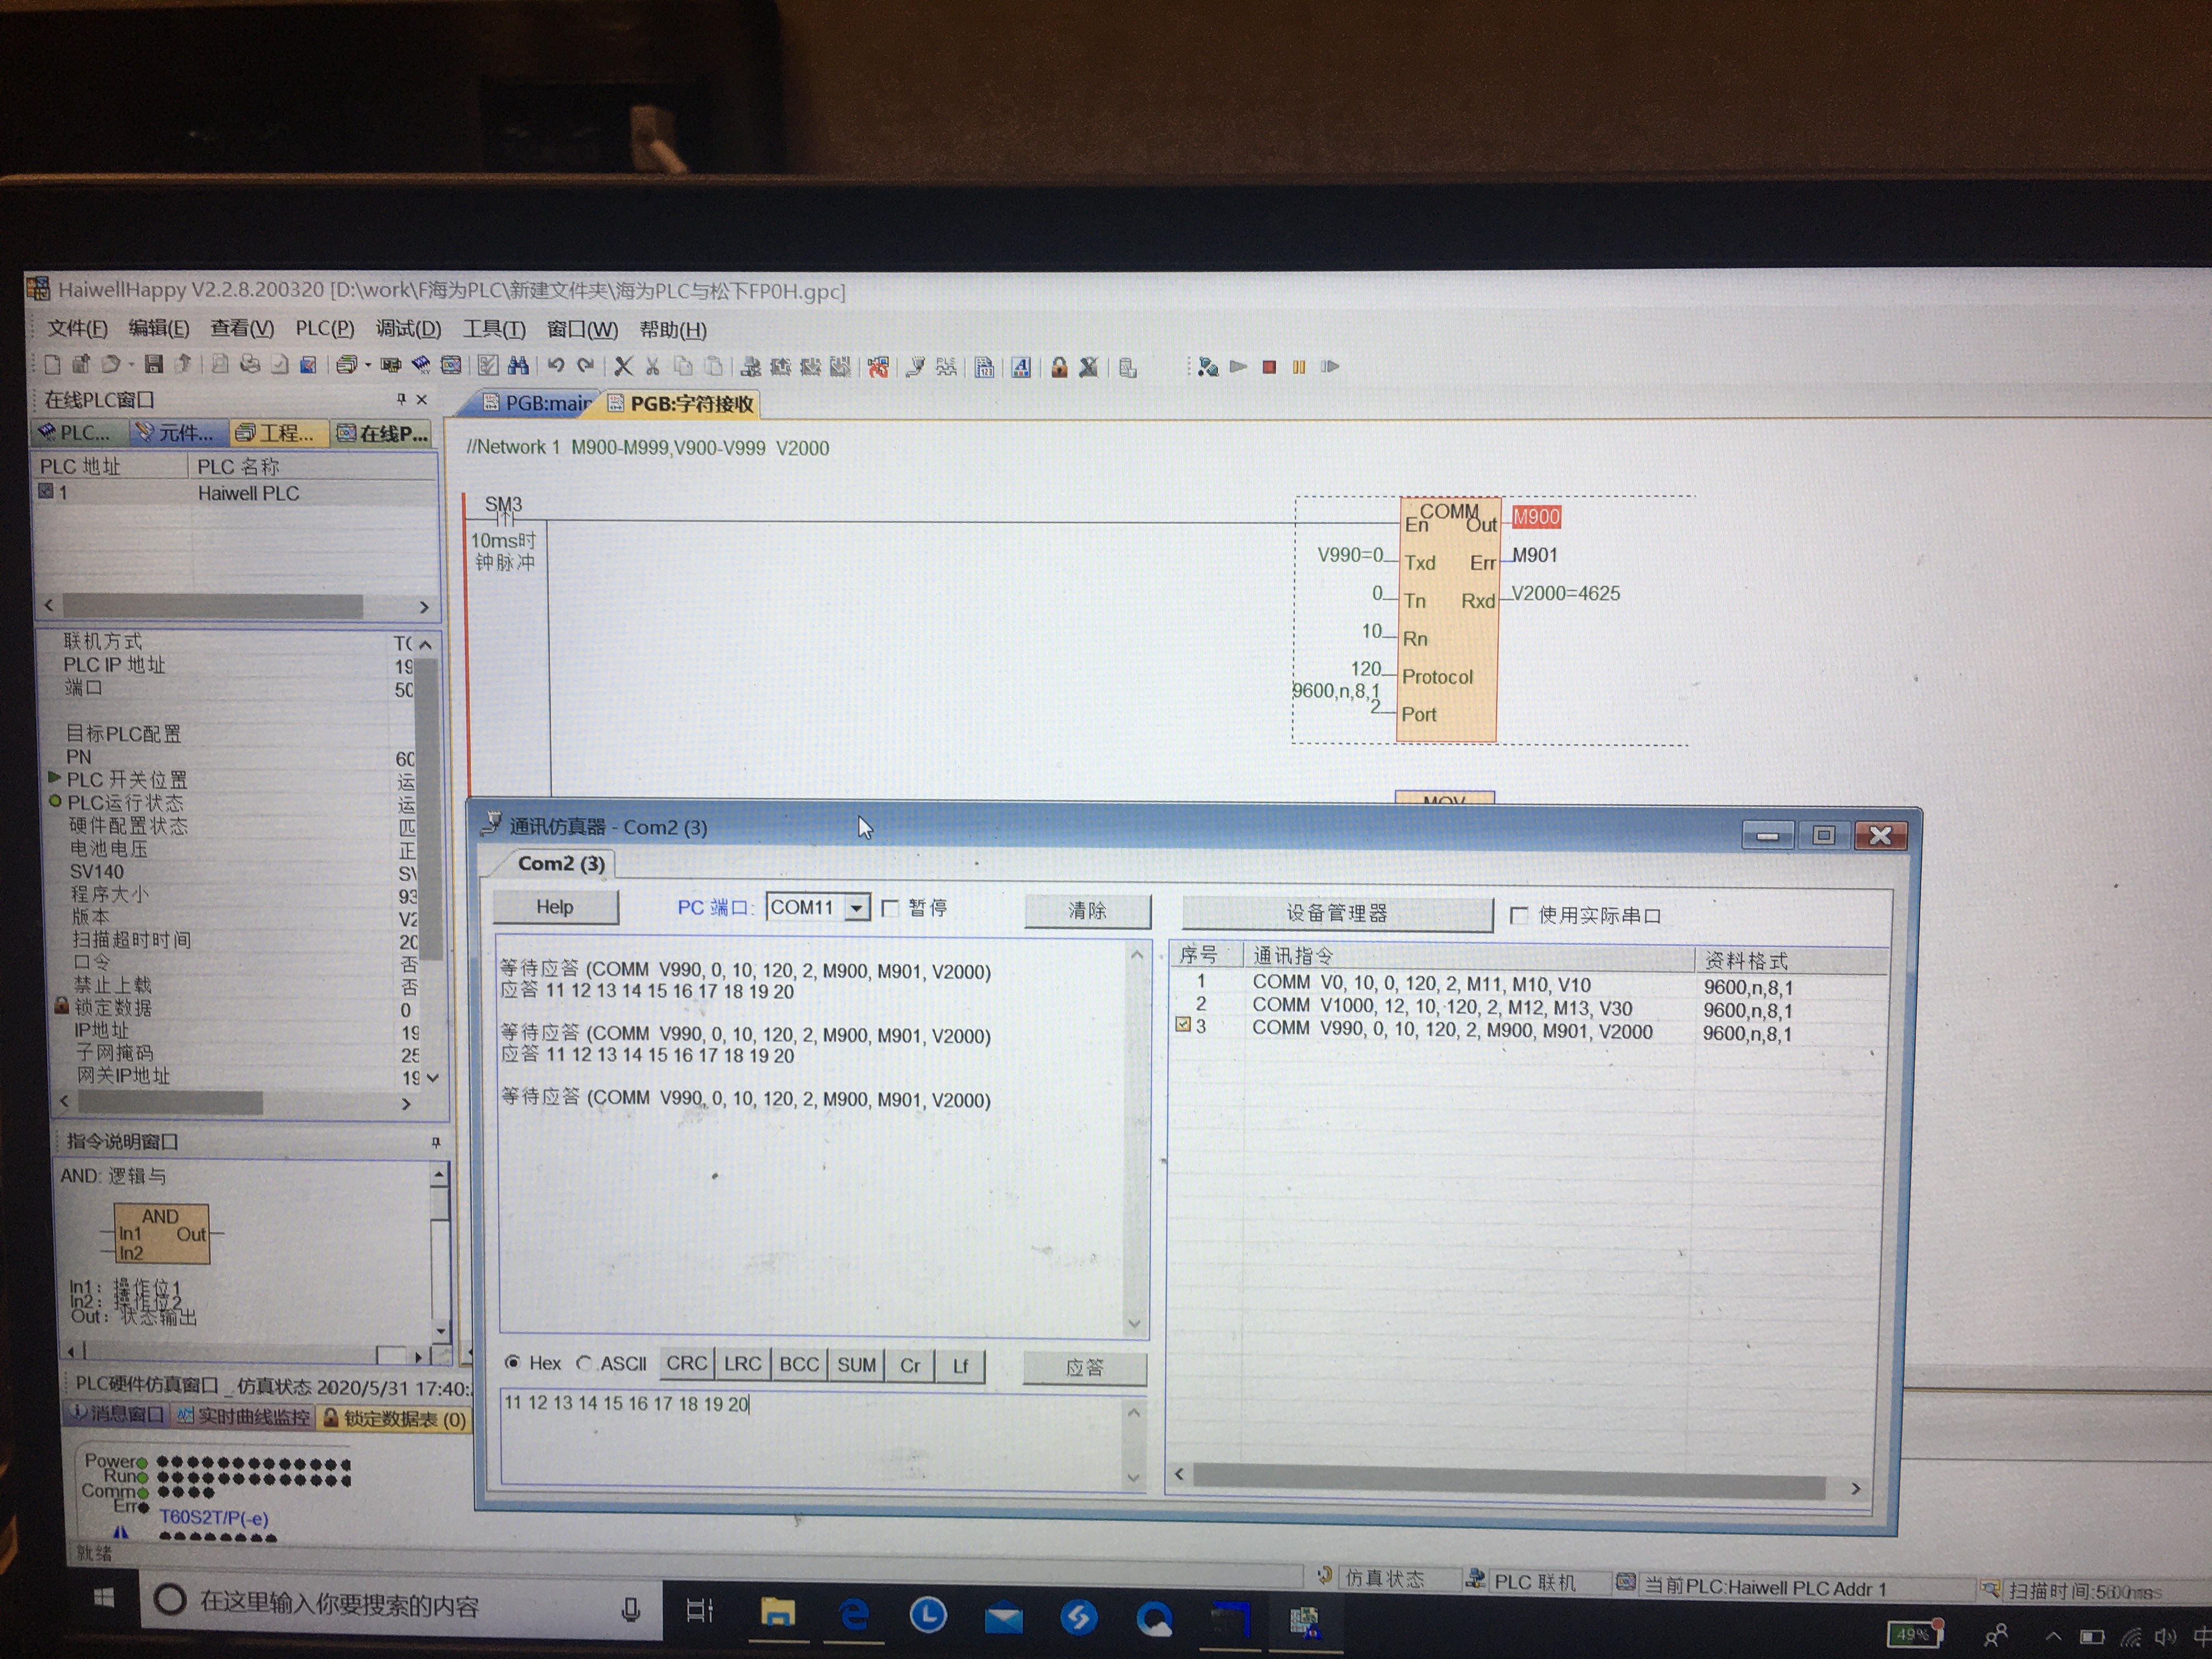The image size is (2212, 1659).
Task: Check 使用实际串口 use real serial port
Action: click(x=1519, y=915)
